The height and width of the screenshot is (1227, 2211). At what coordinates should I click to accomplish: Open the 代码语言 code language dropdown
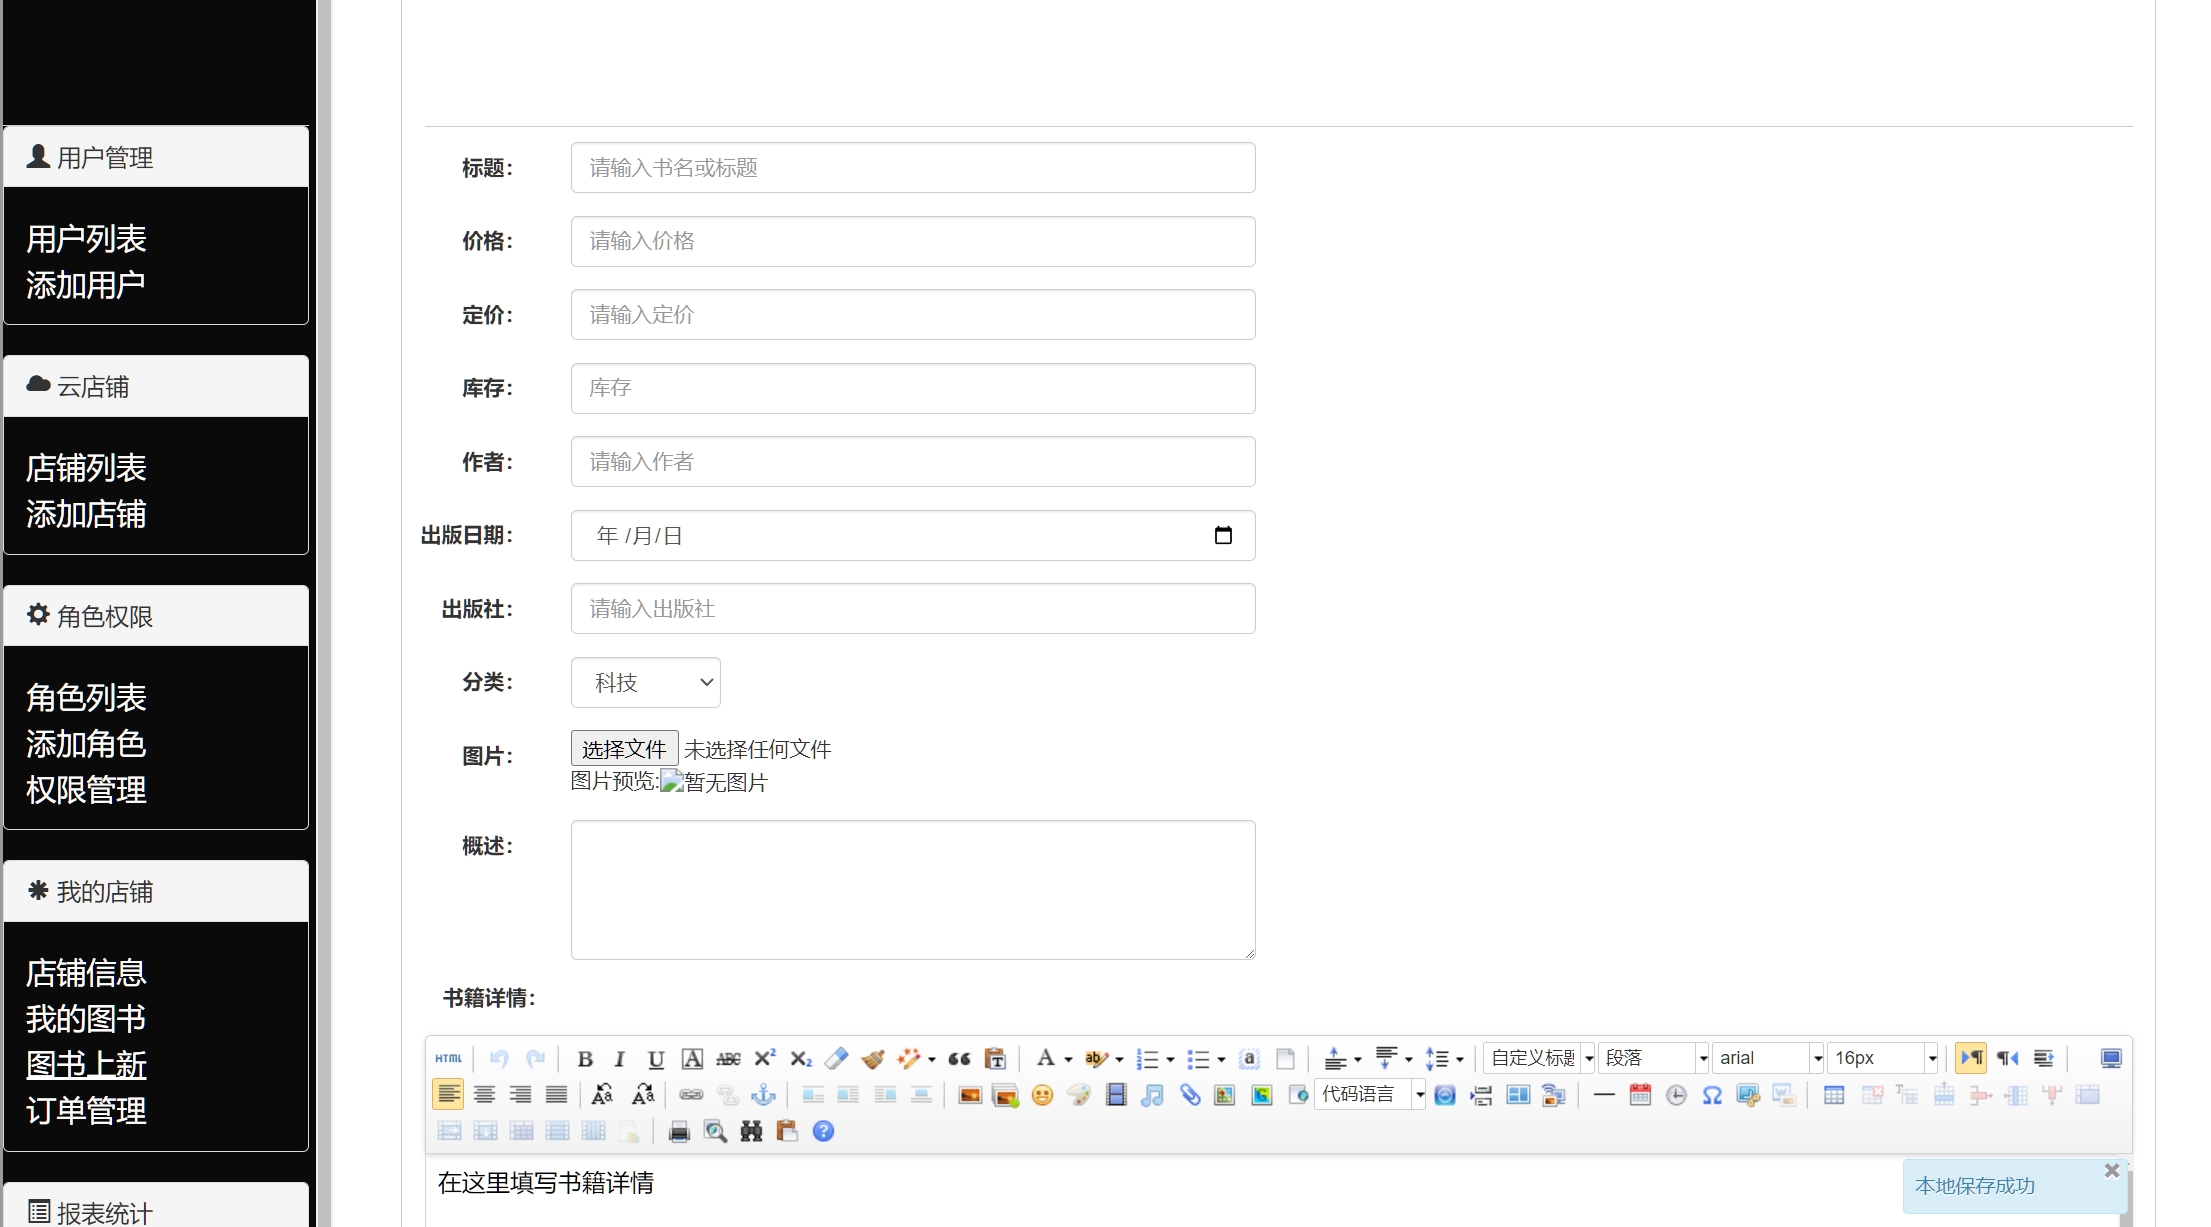point(1370,1095)
